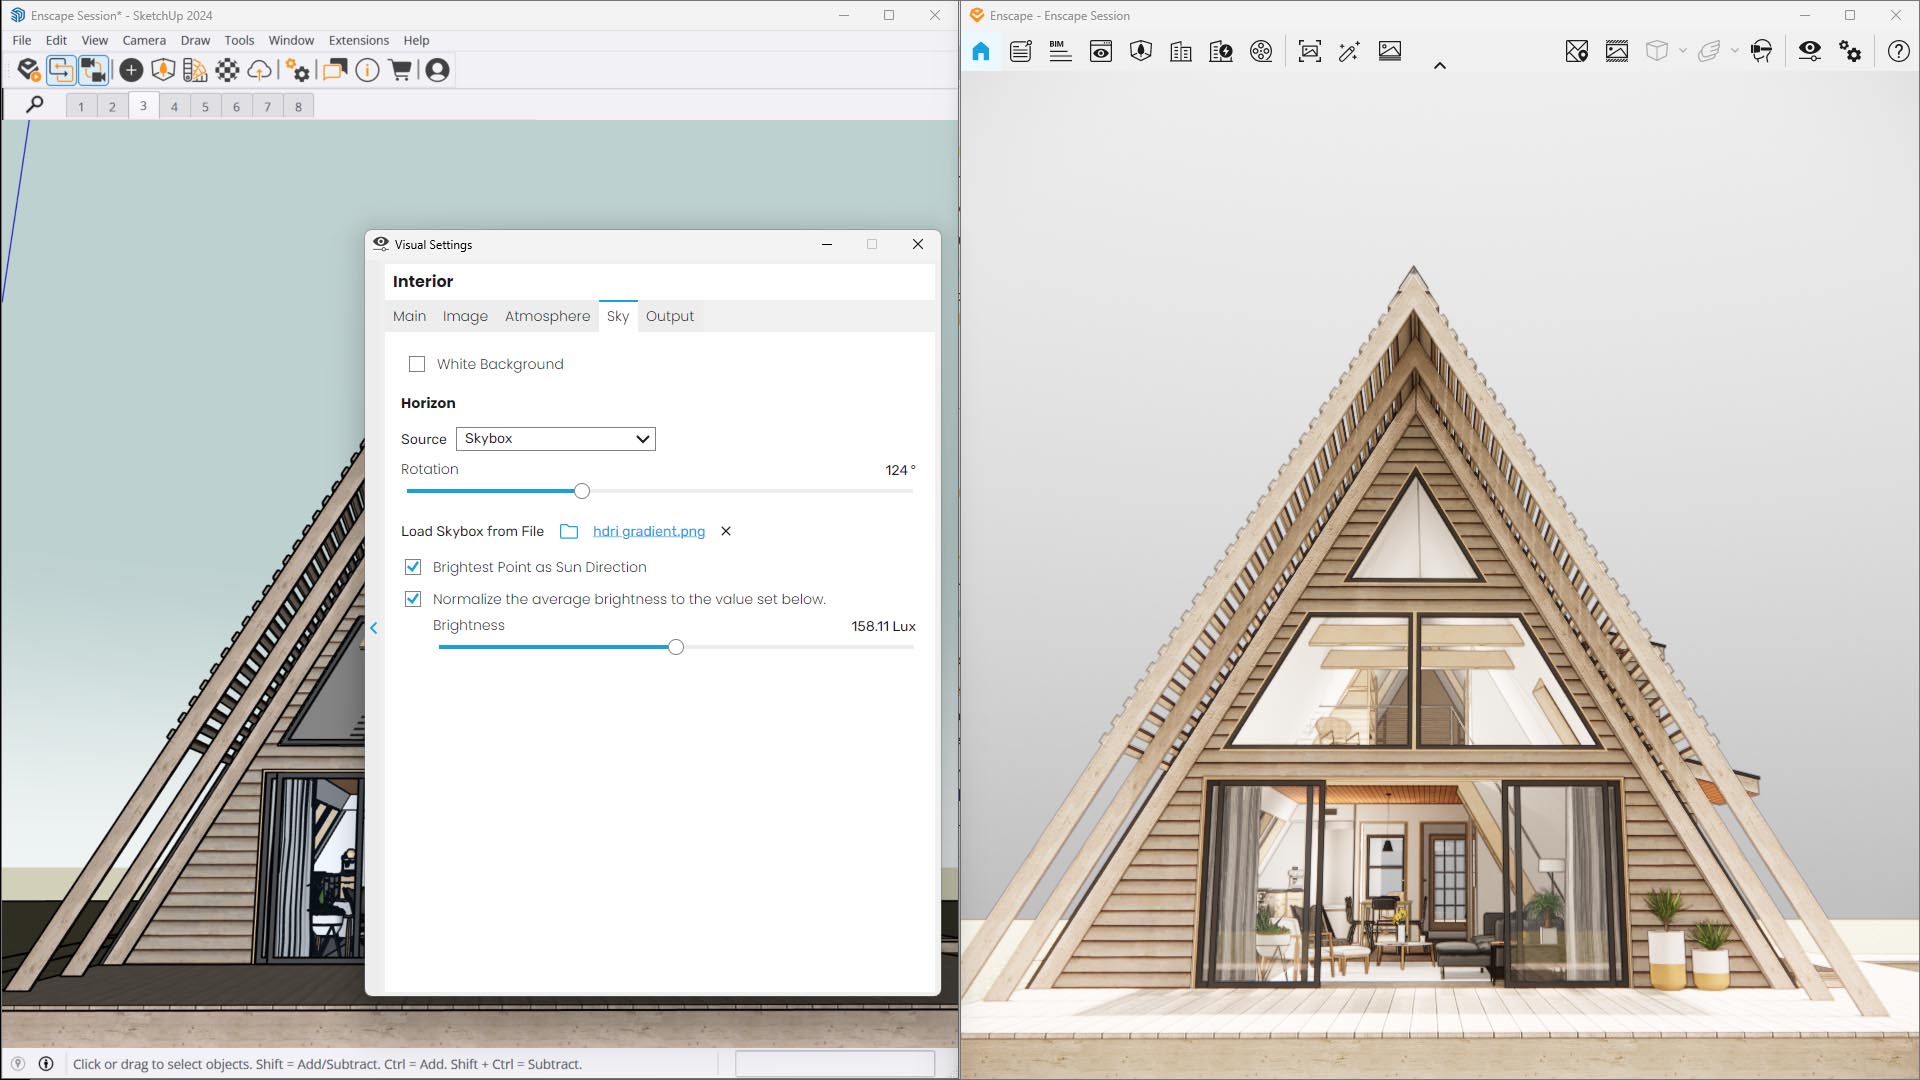Take a screenshot with Enscape render image icon
The width and height of the screenshot is (1920, 1080).
point(1309,51)
